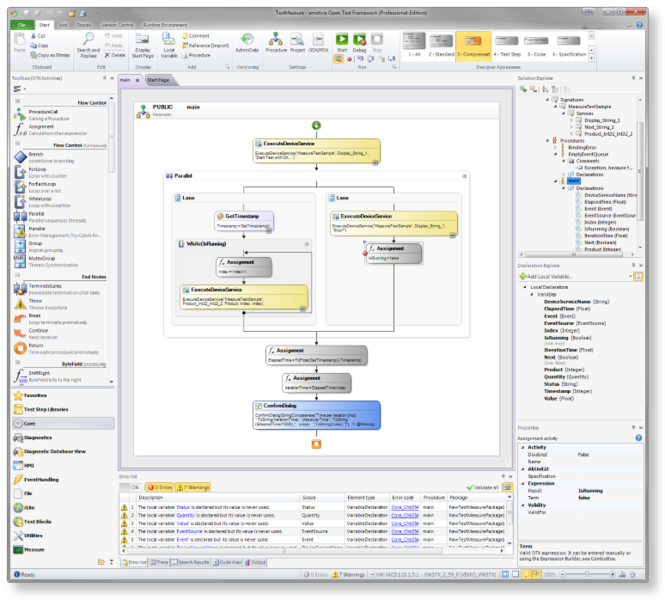Open the File ribbon tab
Screen dimensions: 665x600
(24, 23)
